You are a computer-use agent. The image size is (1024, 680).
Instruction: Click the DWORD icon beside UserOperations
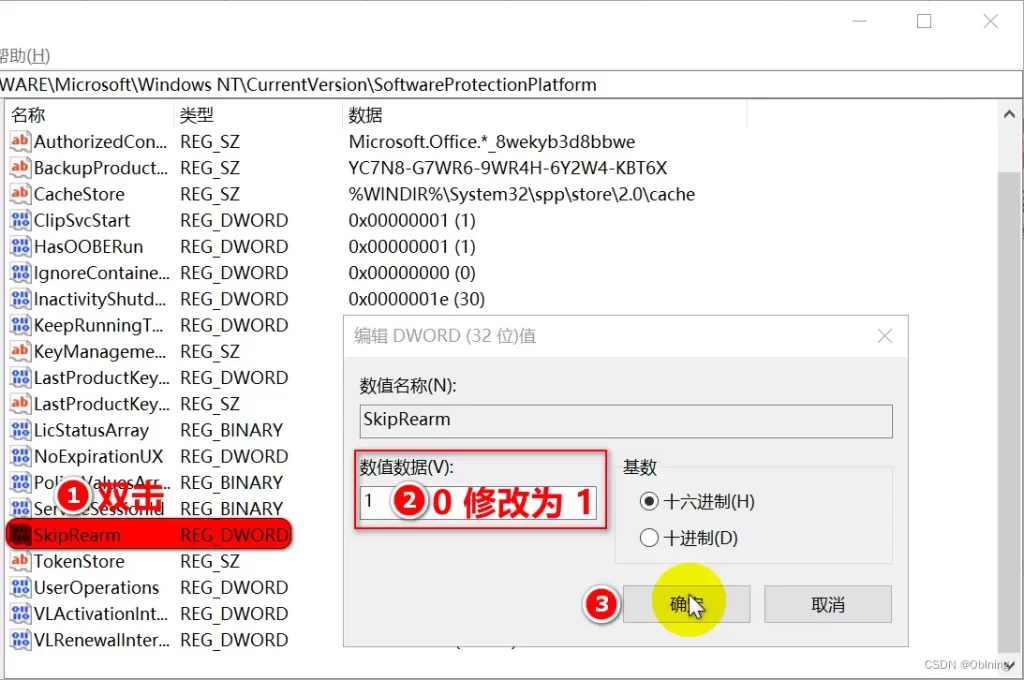point(19,587)
